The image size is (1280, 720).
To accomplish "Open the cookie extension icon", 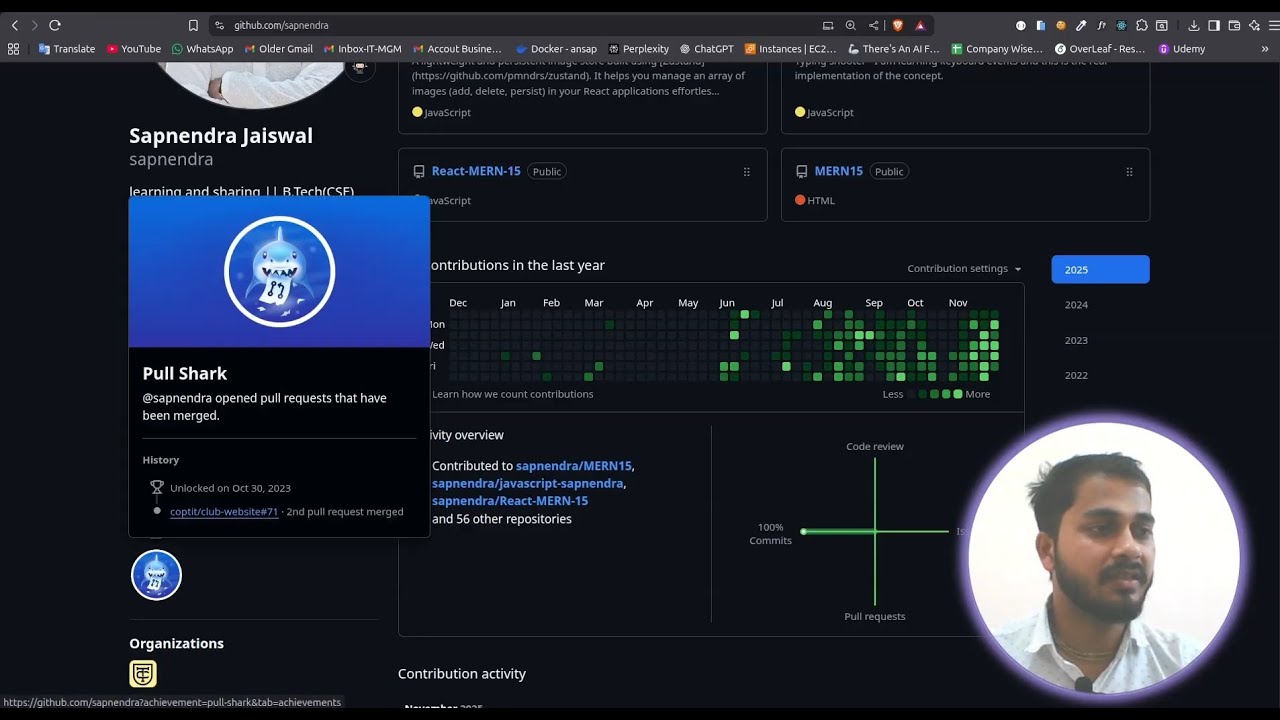I will click(1061, 25).
